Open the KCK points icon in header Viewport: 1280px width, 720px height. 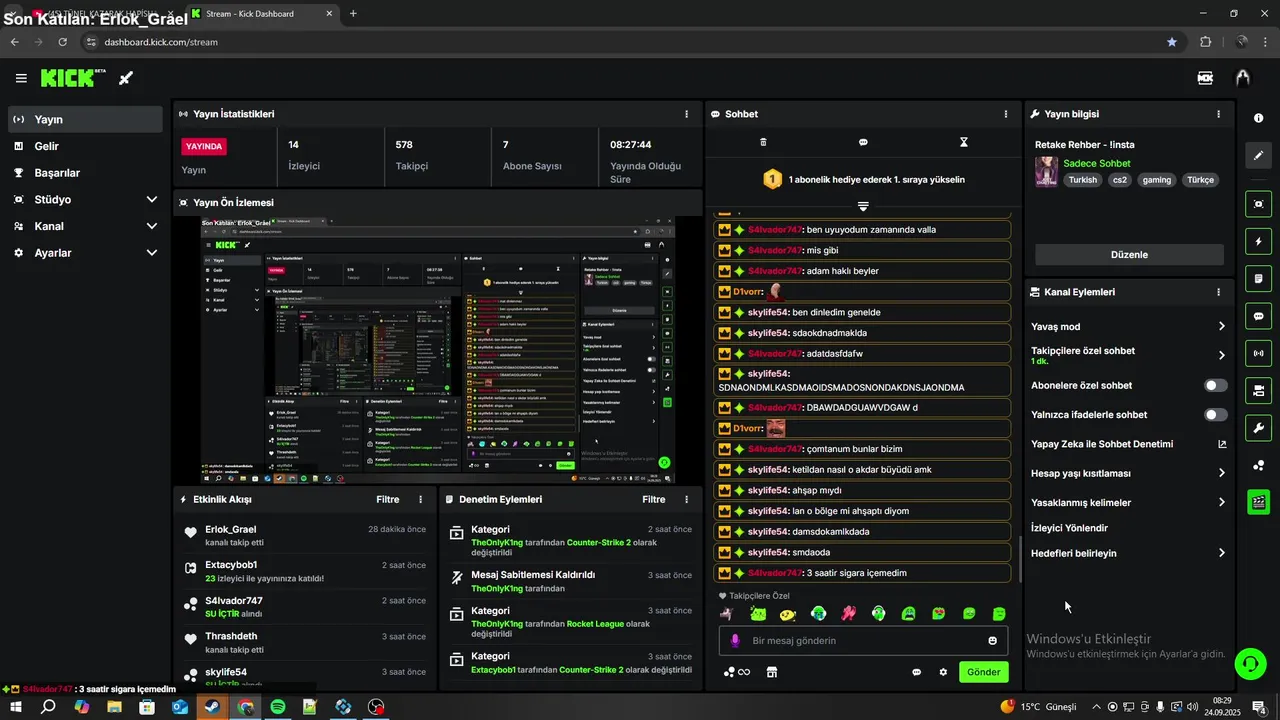(1206, 78)
